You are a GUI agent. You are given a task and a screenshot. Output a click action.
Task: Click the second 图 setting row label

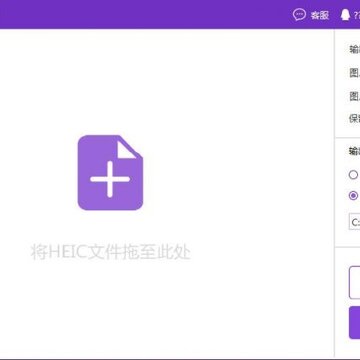pos(354,96)
